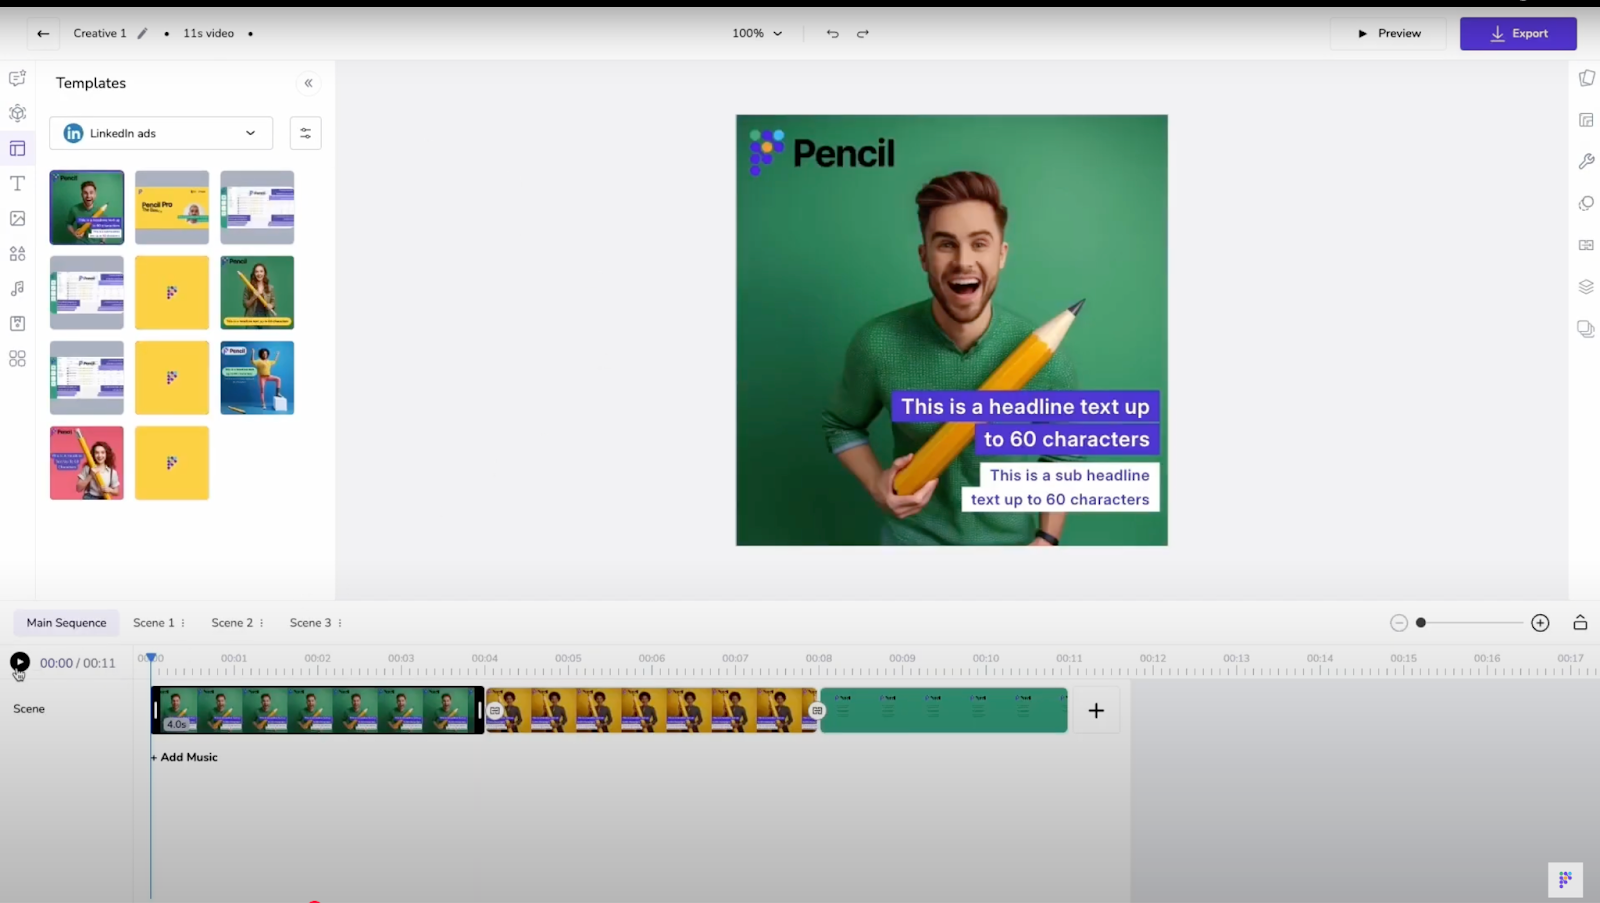Open the Layers panel in the right sidebar

pos(1586,287)
